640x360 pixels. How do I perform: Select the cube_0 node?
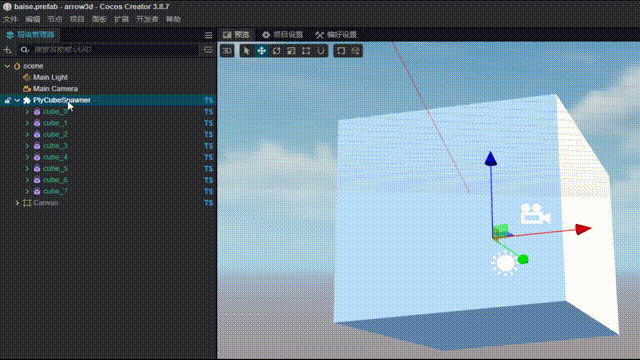click(55, 111)
